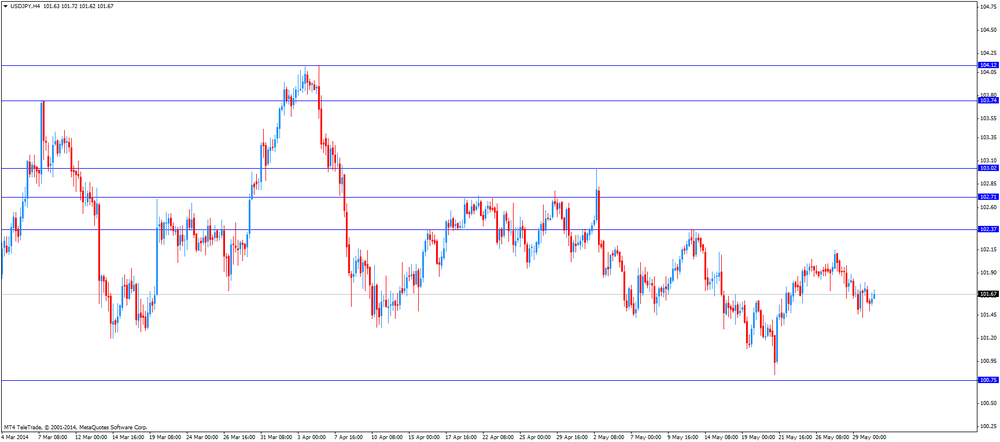Click the 101.45 price axis value

coord(989,314)
